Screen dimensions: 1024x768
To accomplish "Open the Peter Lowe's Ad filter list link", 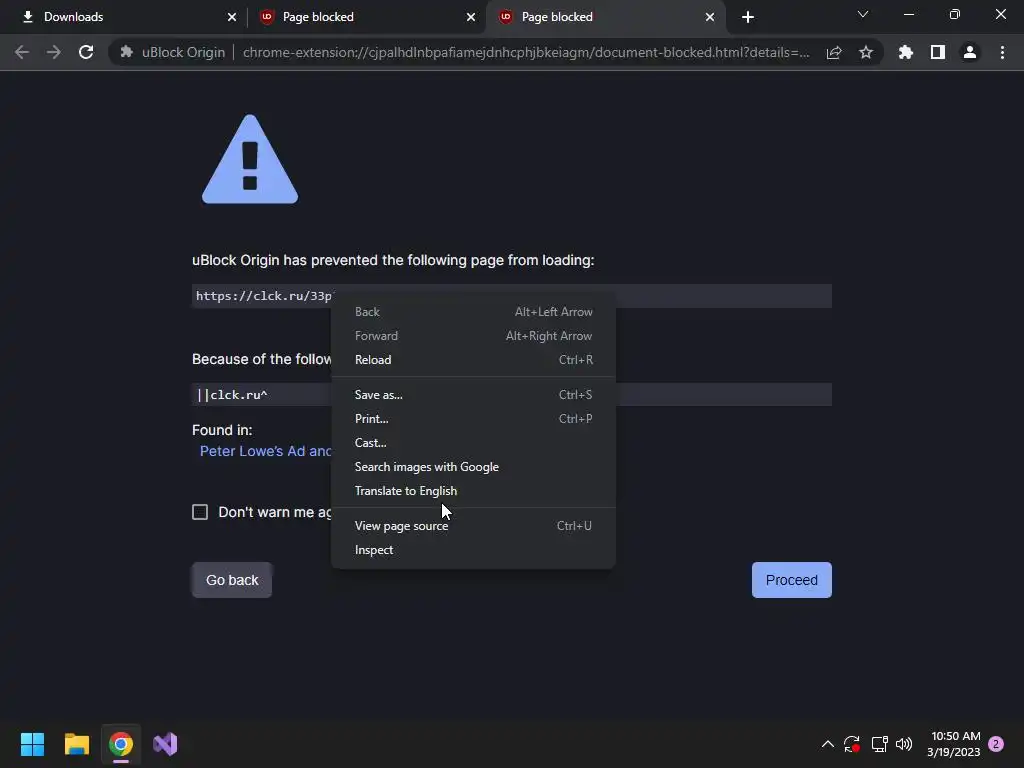I will click(x=265, y=451).
